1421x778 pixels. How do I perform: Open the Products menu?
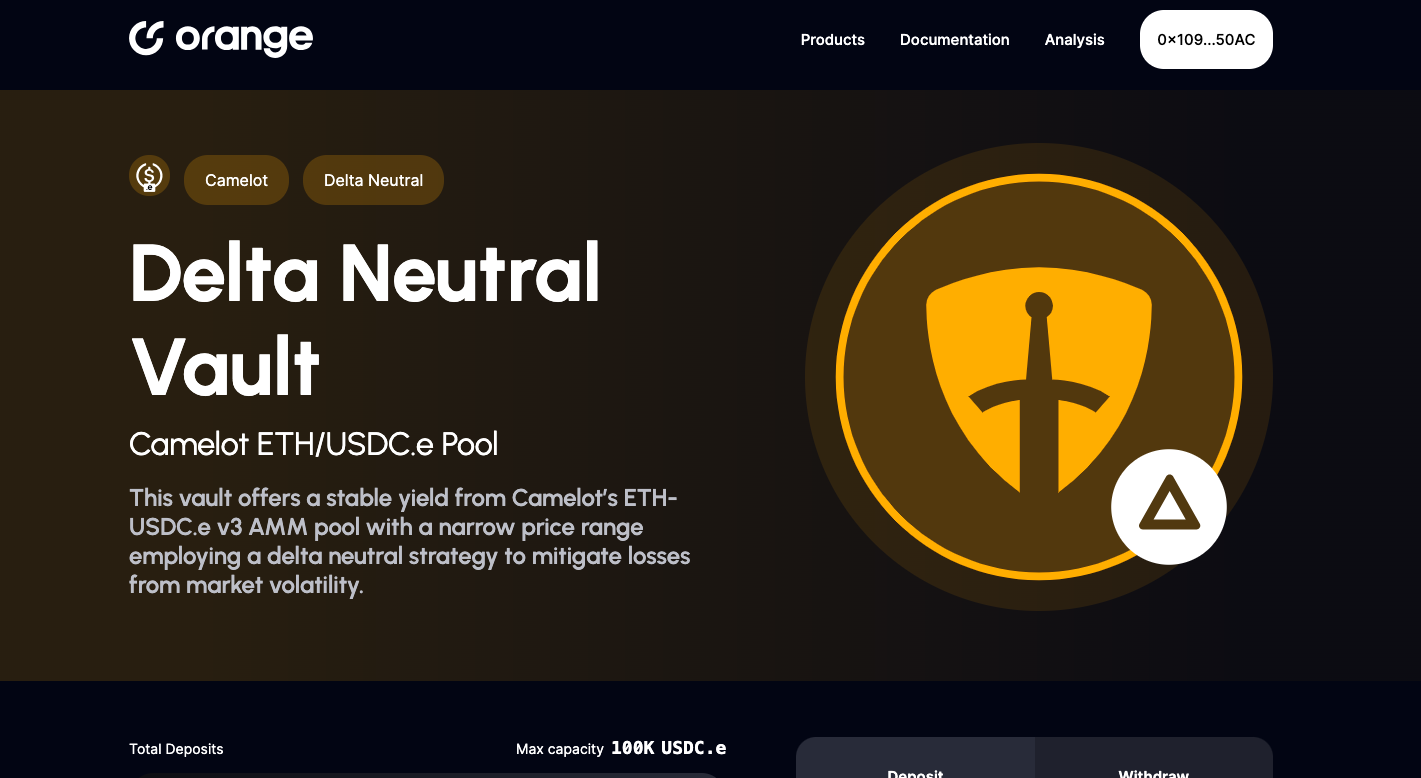[833, 40]
